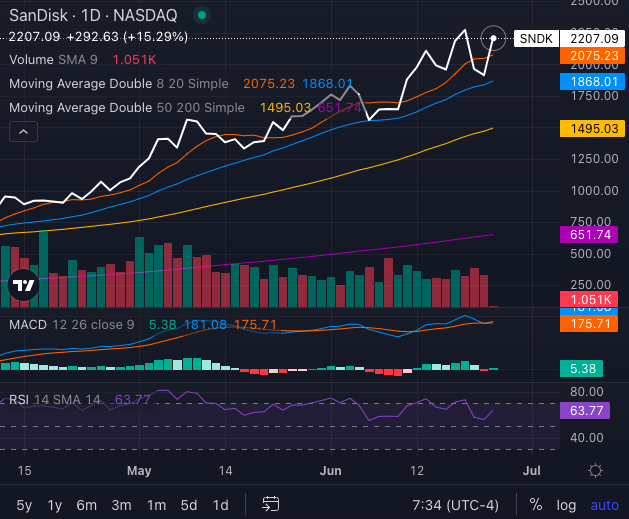Click the green market status dot
The image size is (629, 519).
pos(202,15)
